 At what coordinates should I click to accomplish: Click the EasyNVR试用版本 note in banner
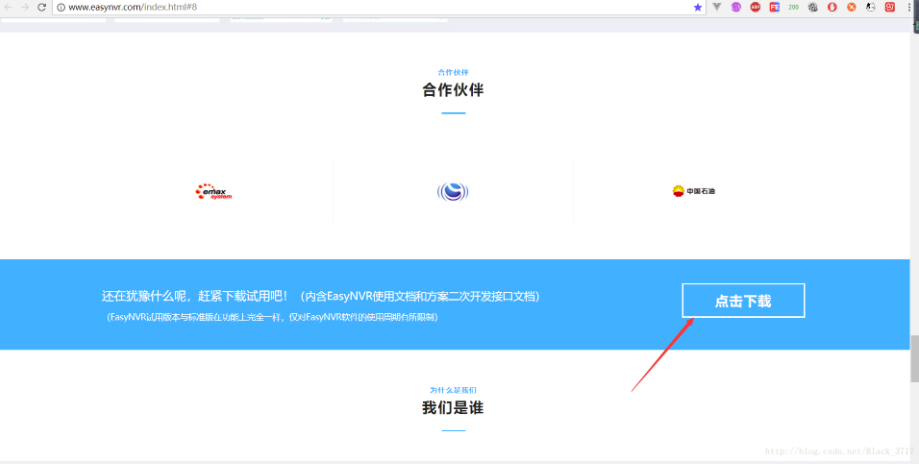tap(272, 317)
